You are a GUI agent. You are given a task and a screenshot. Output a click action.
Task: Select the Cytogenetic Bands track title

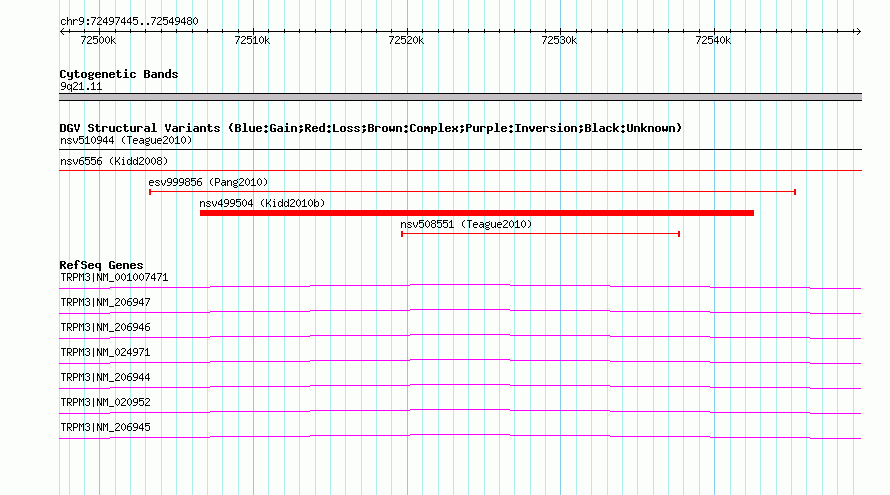click(x=119, y=74)
